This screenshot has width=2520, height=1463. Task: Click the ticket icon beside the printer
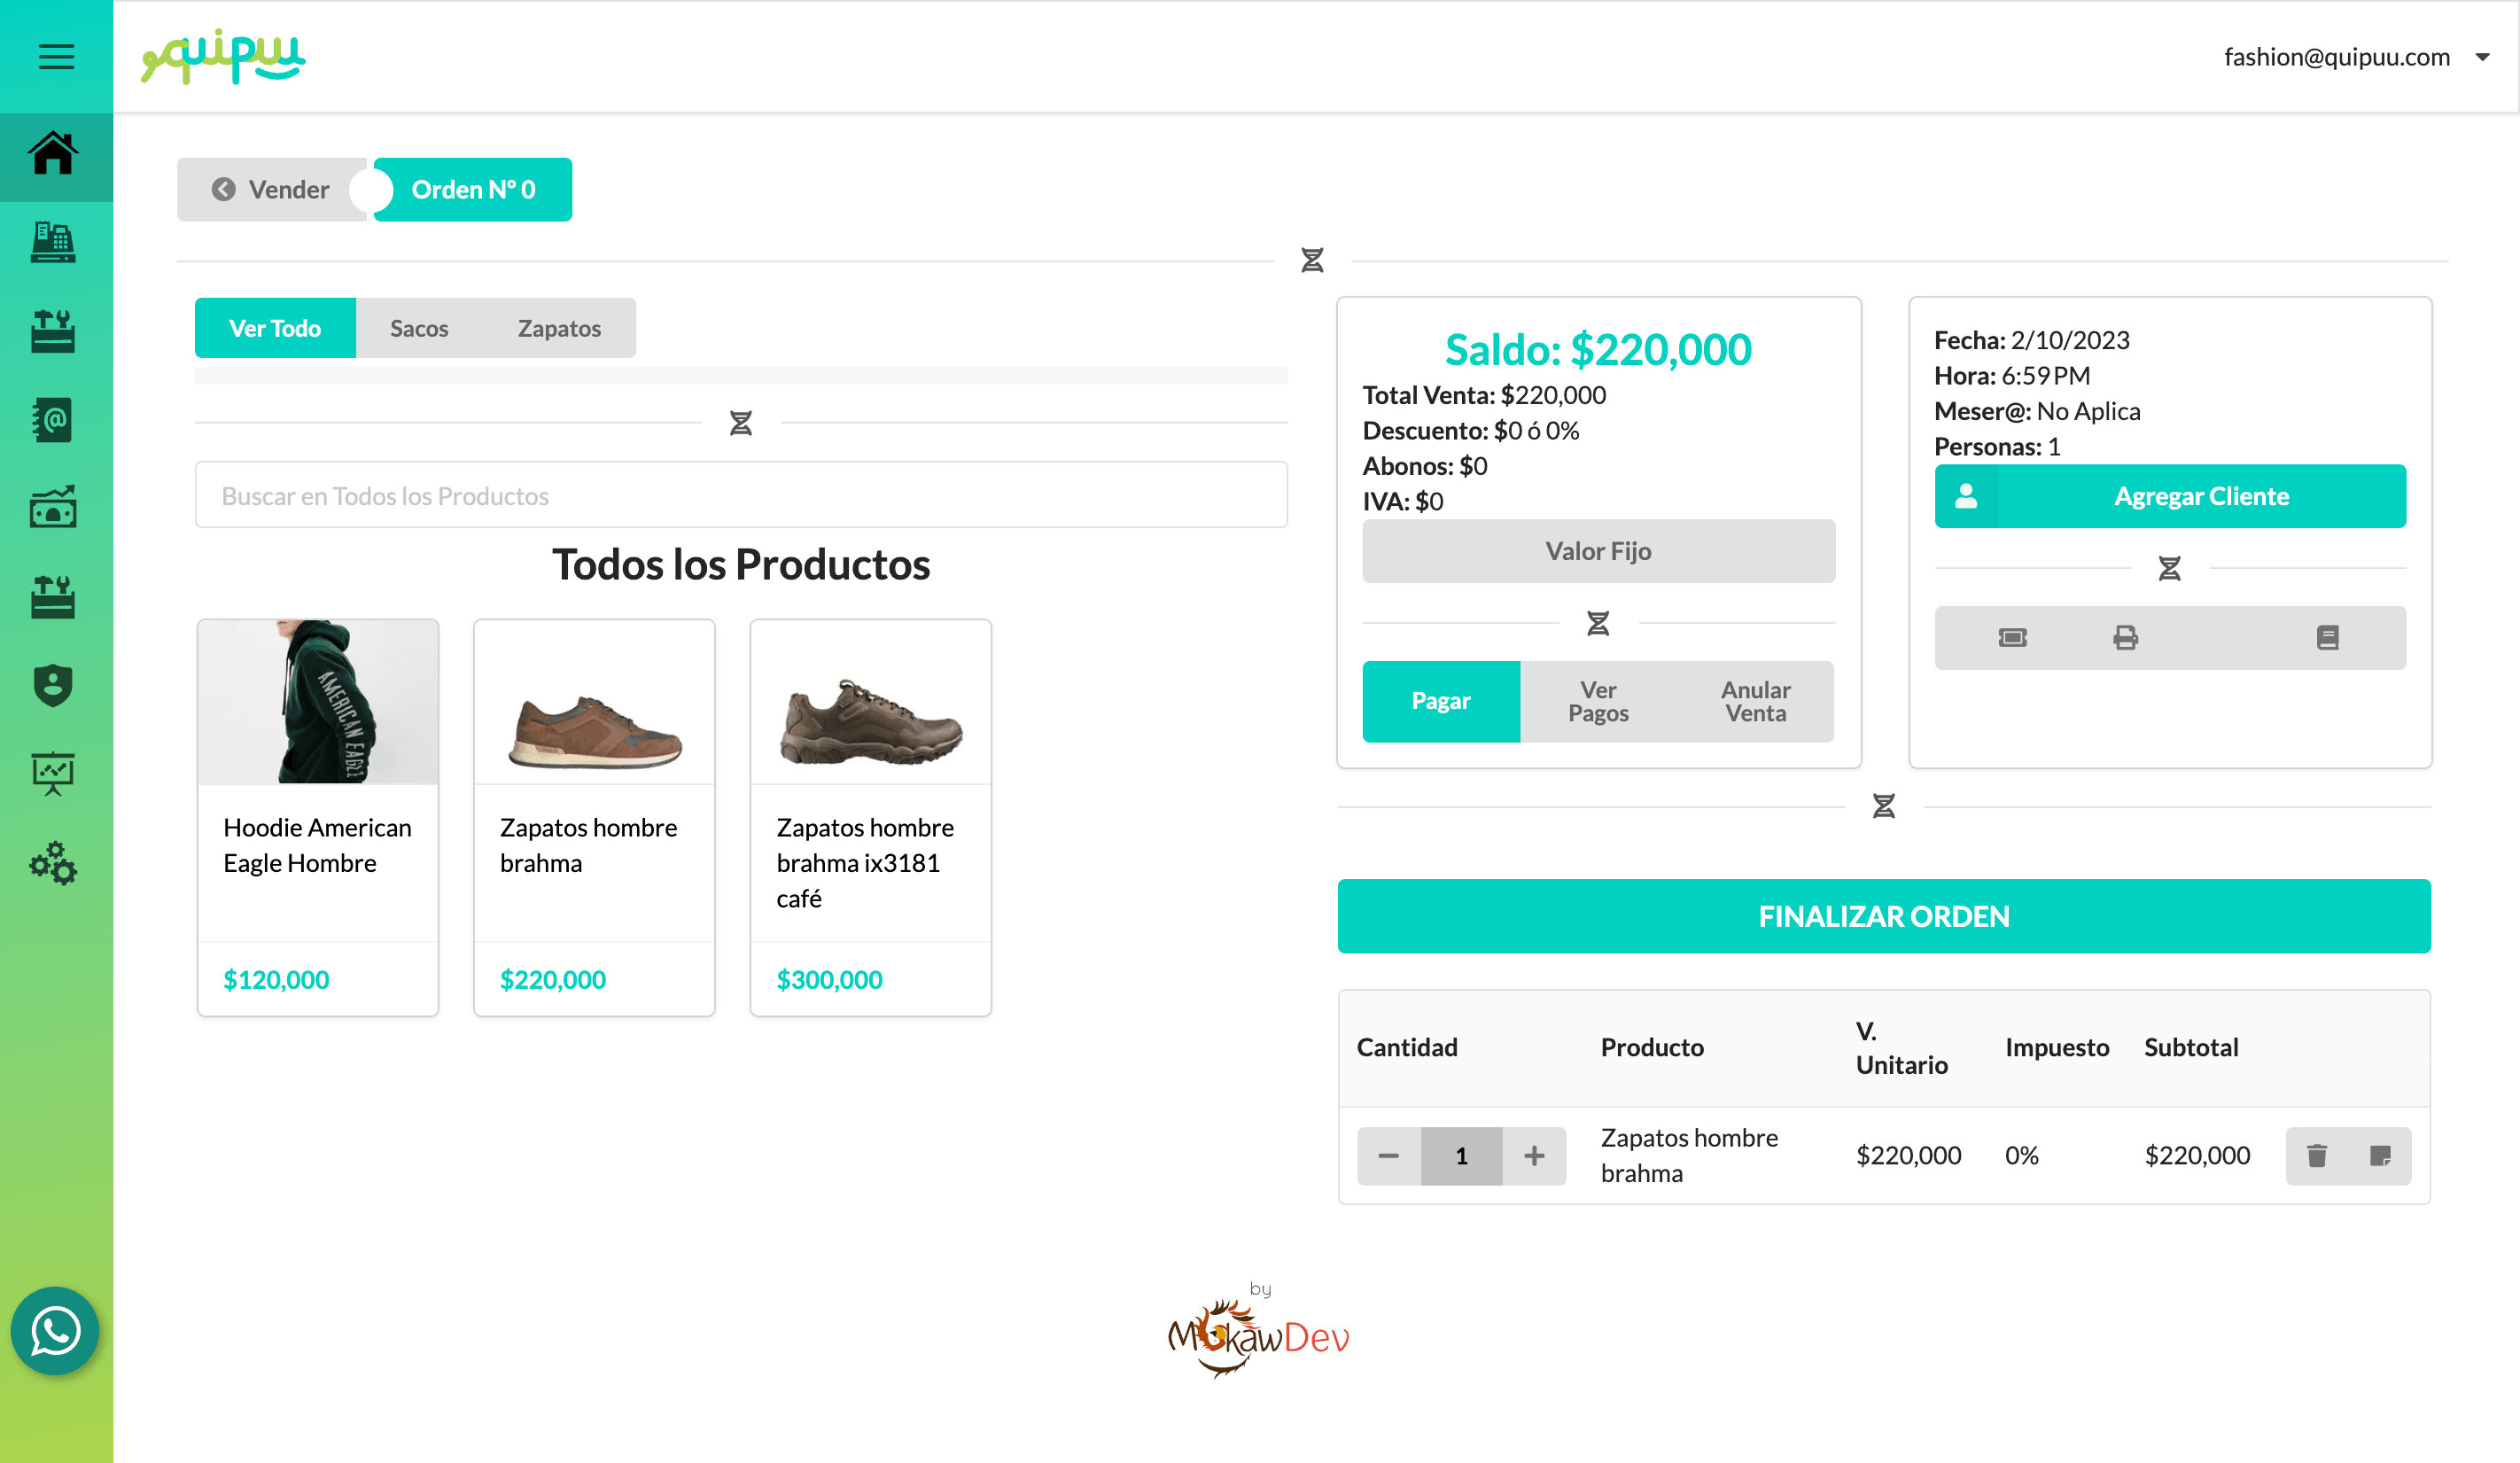pyautogui.click(x=2012, y=637)
